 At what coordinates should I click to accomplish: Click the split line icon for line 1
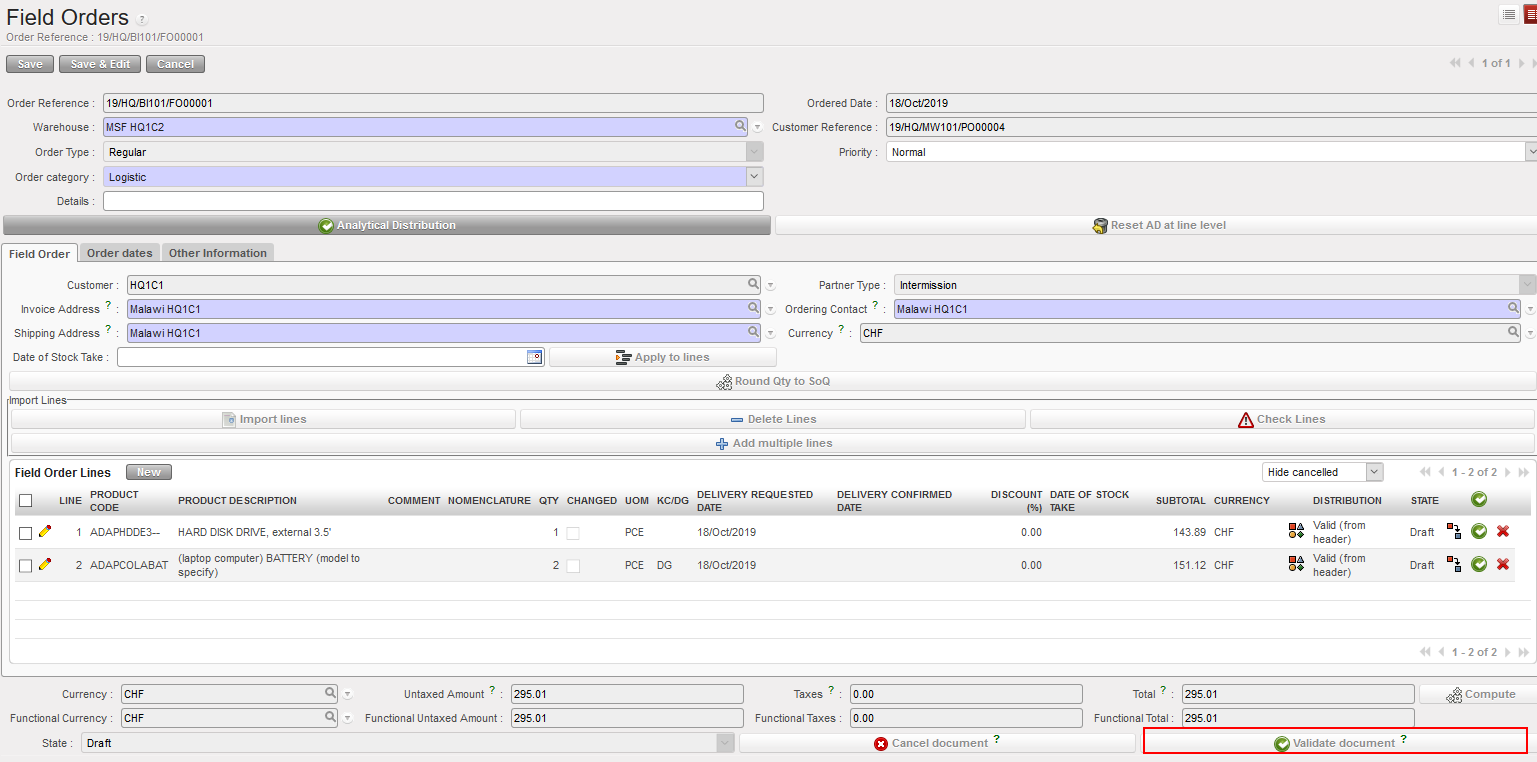point(1454,532)
